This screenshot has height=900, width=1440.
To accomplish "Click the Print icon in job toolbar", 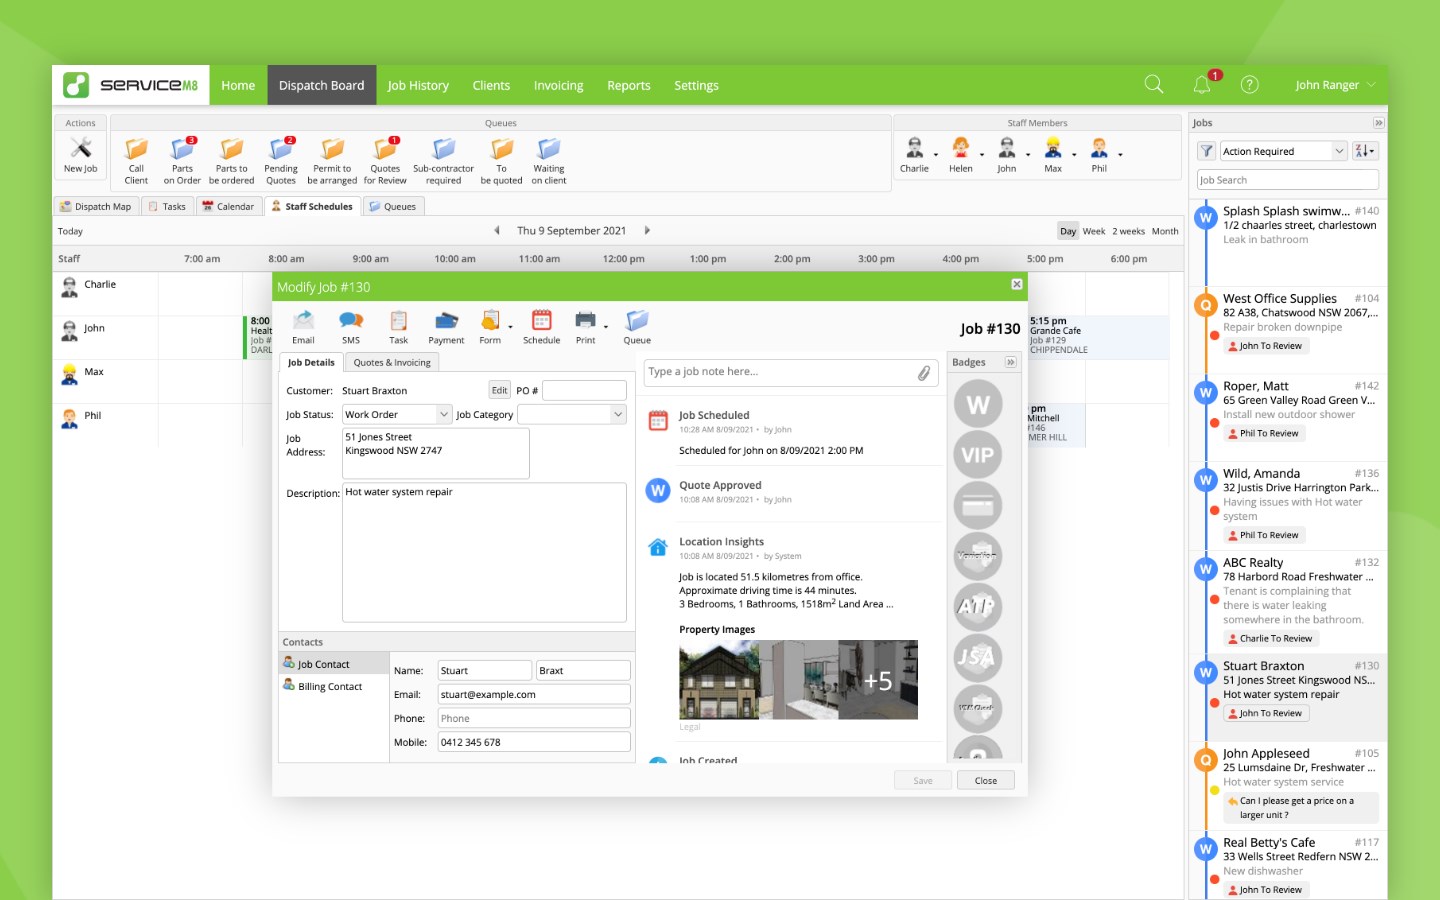I will 585,320.
